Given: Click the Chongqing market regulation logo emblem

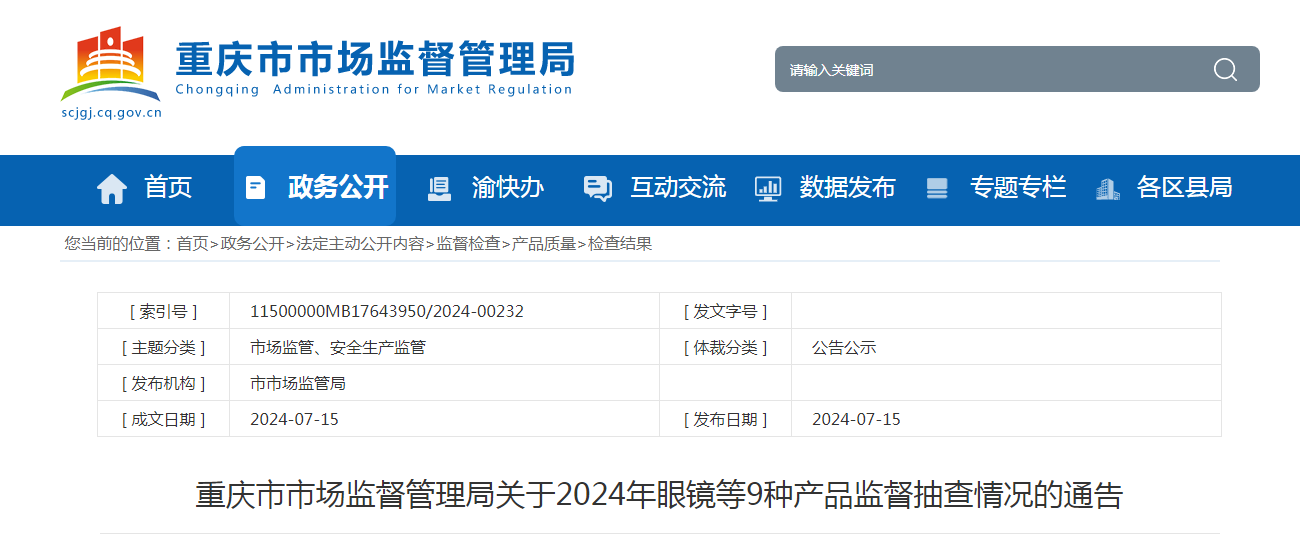Looking at the screenshot, I should tap(110, 65).
